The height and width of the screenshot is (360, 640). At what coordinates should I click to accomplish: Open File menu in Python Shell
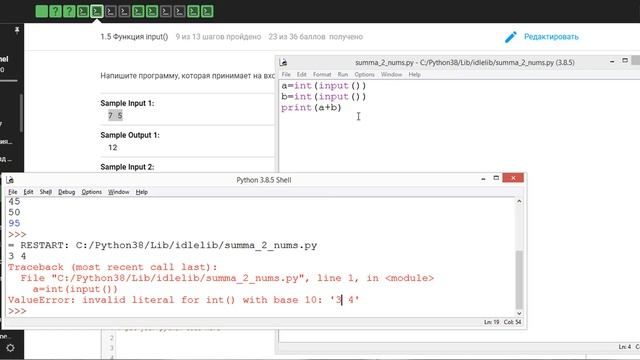pos(13,192)
